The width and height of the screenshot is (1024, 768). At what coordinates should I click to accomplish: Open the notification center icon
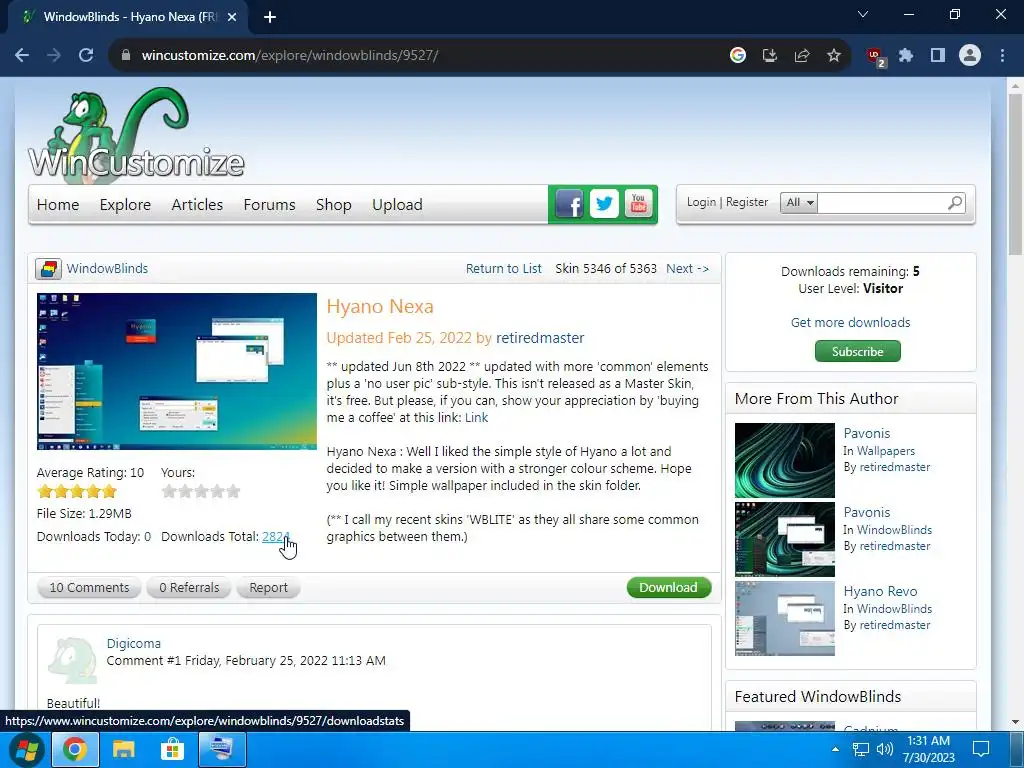(981, 749)
